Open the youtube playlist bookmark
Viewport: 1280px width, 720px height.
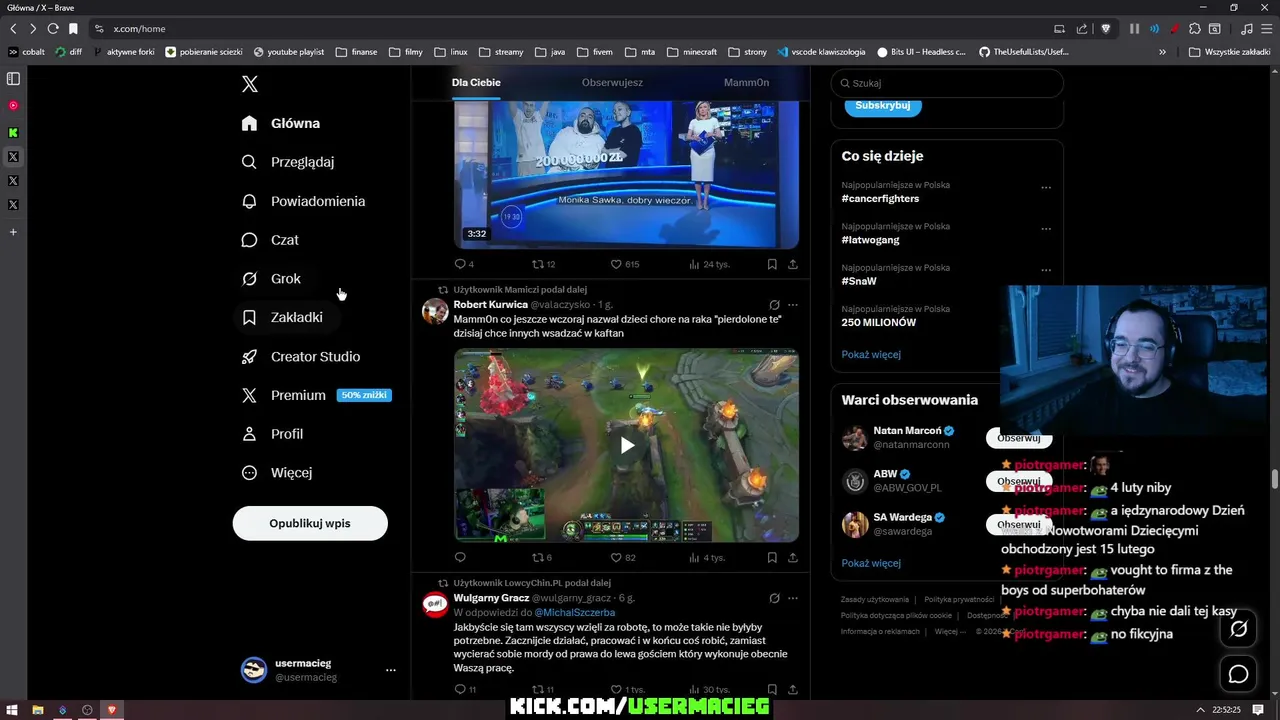(x=288, y=52)
